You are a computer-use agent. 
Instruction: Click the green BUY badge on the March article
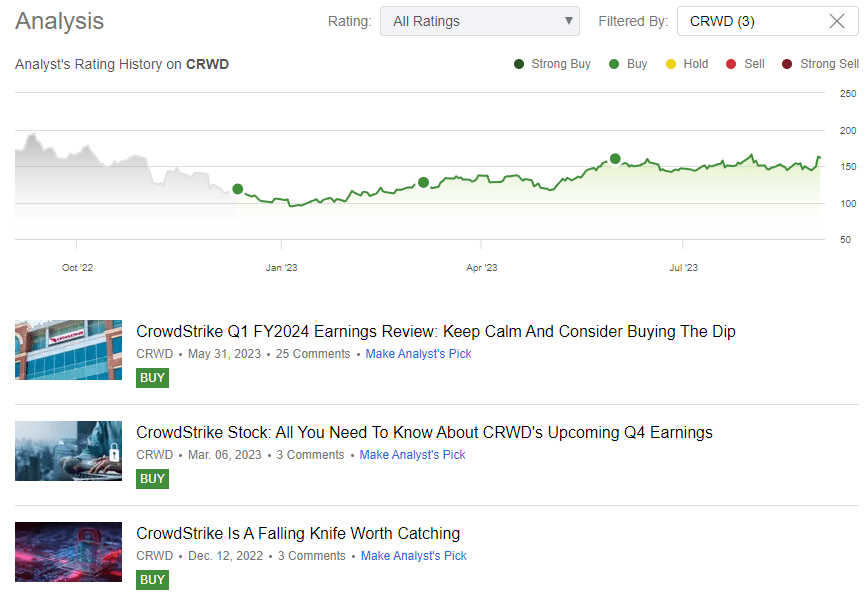point(152,479)
